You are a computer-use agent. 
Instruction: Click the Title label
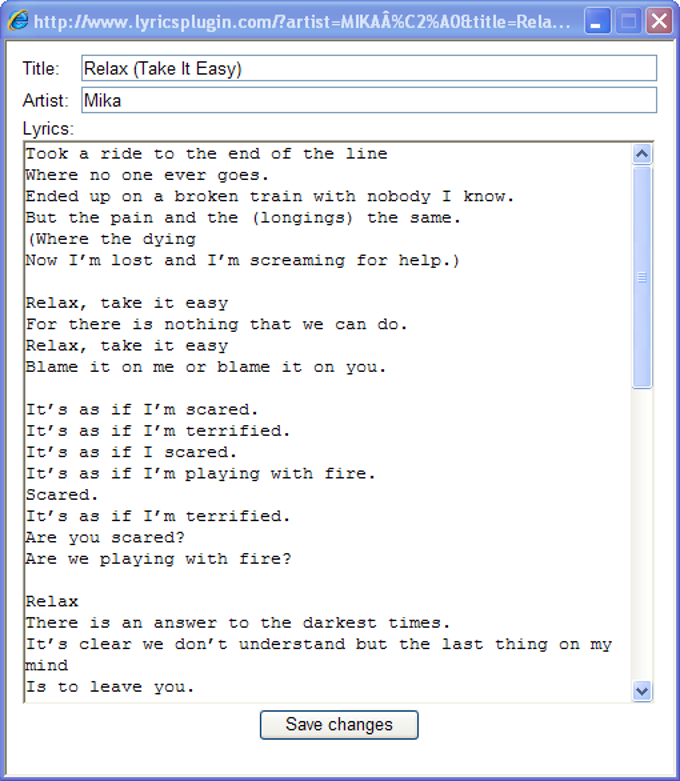pyautogui.click(x=41, y=69)
